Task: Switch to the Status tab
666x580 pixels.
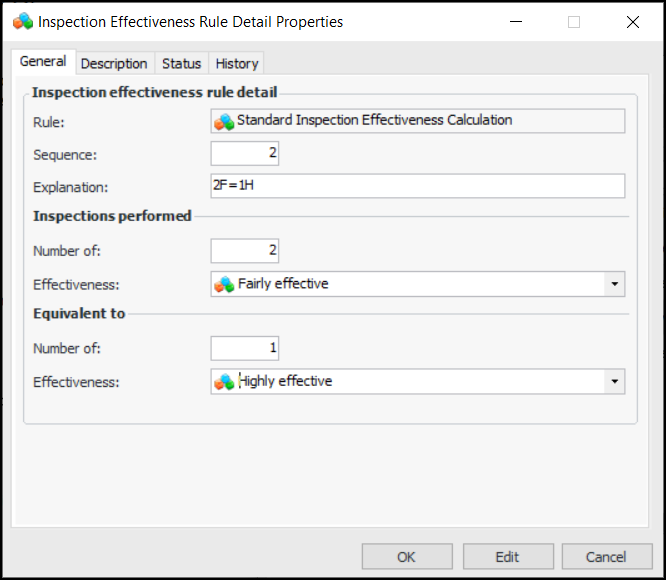Action: click(x=181, y=63)
